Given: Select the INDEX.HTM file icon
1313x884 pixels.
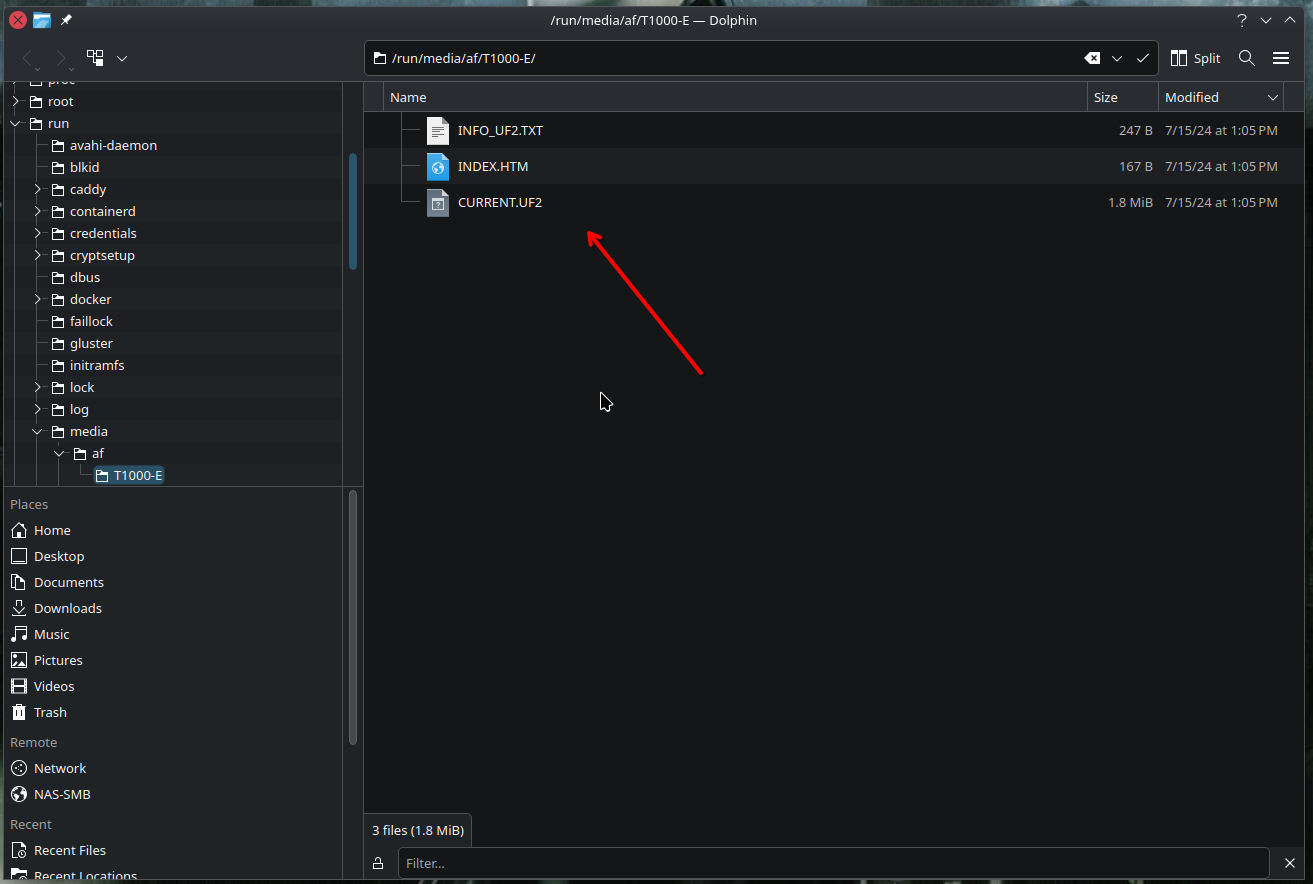Looking at the screenshot, I should pos(438,166).
